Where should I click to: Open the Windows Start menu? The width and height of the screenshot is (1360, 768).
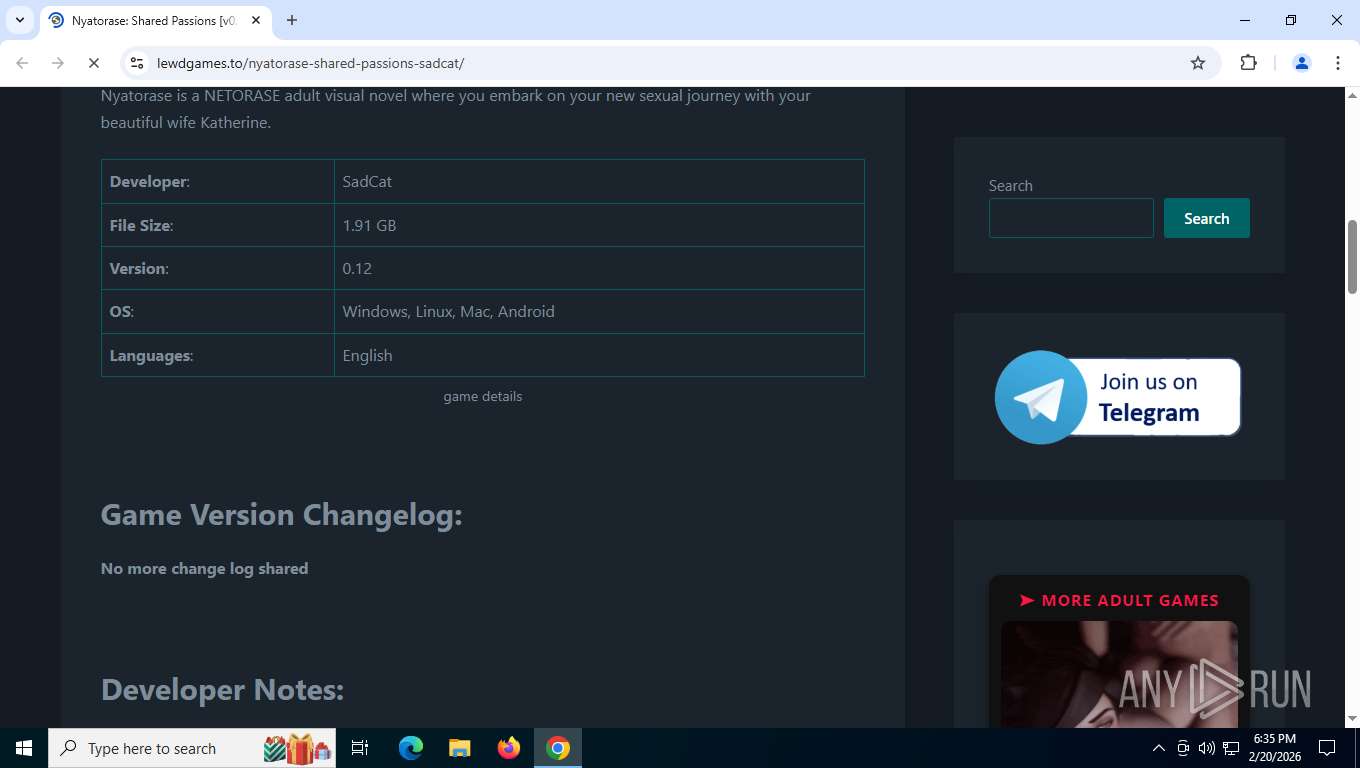[x=24, y=748]
